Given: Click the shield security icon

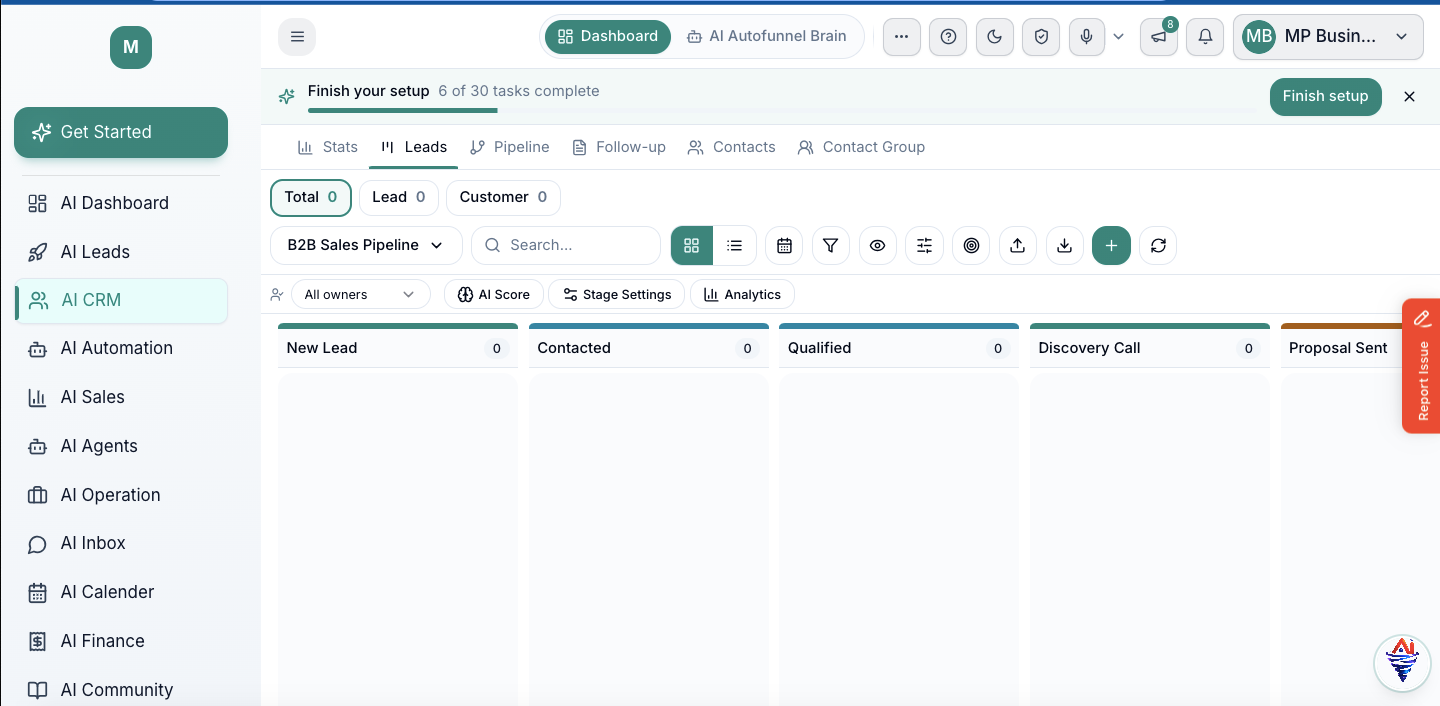Looking at the screenshot, I should (x=1041, y=37).
